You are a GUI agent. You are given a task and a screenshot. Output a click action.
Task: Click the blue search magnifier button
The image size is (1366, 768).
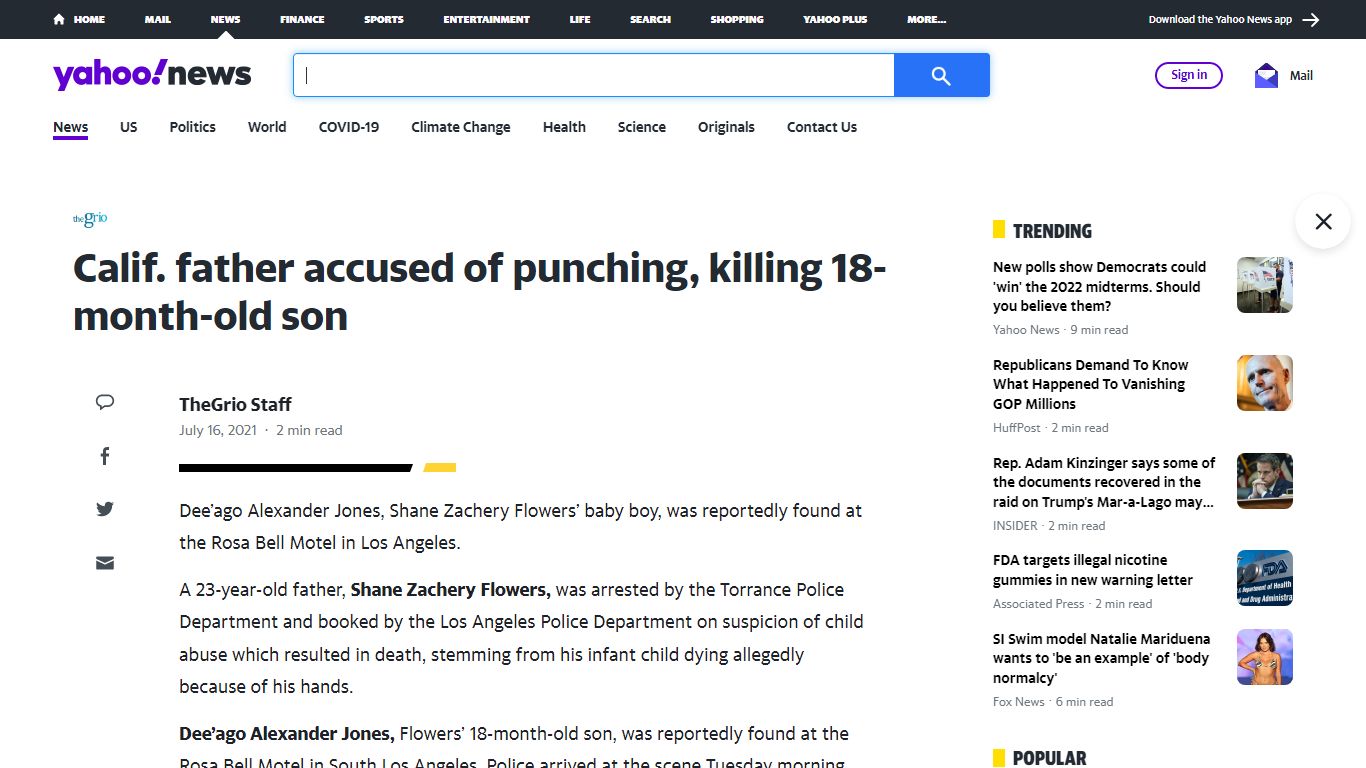click(x=941, y=75)
